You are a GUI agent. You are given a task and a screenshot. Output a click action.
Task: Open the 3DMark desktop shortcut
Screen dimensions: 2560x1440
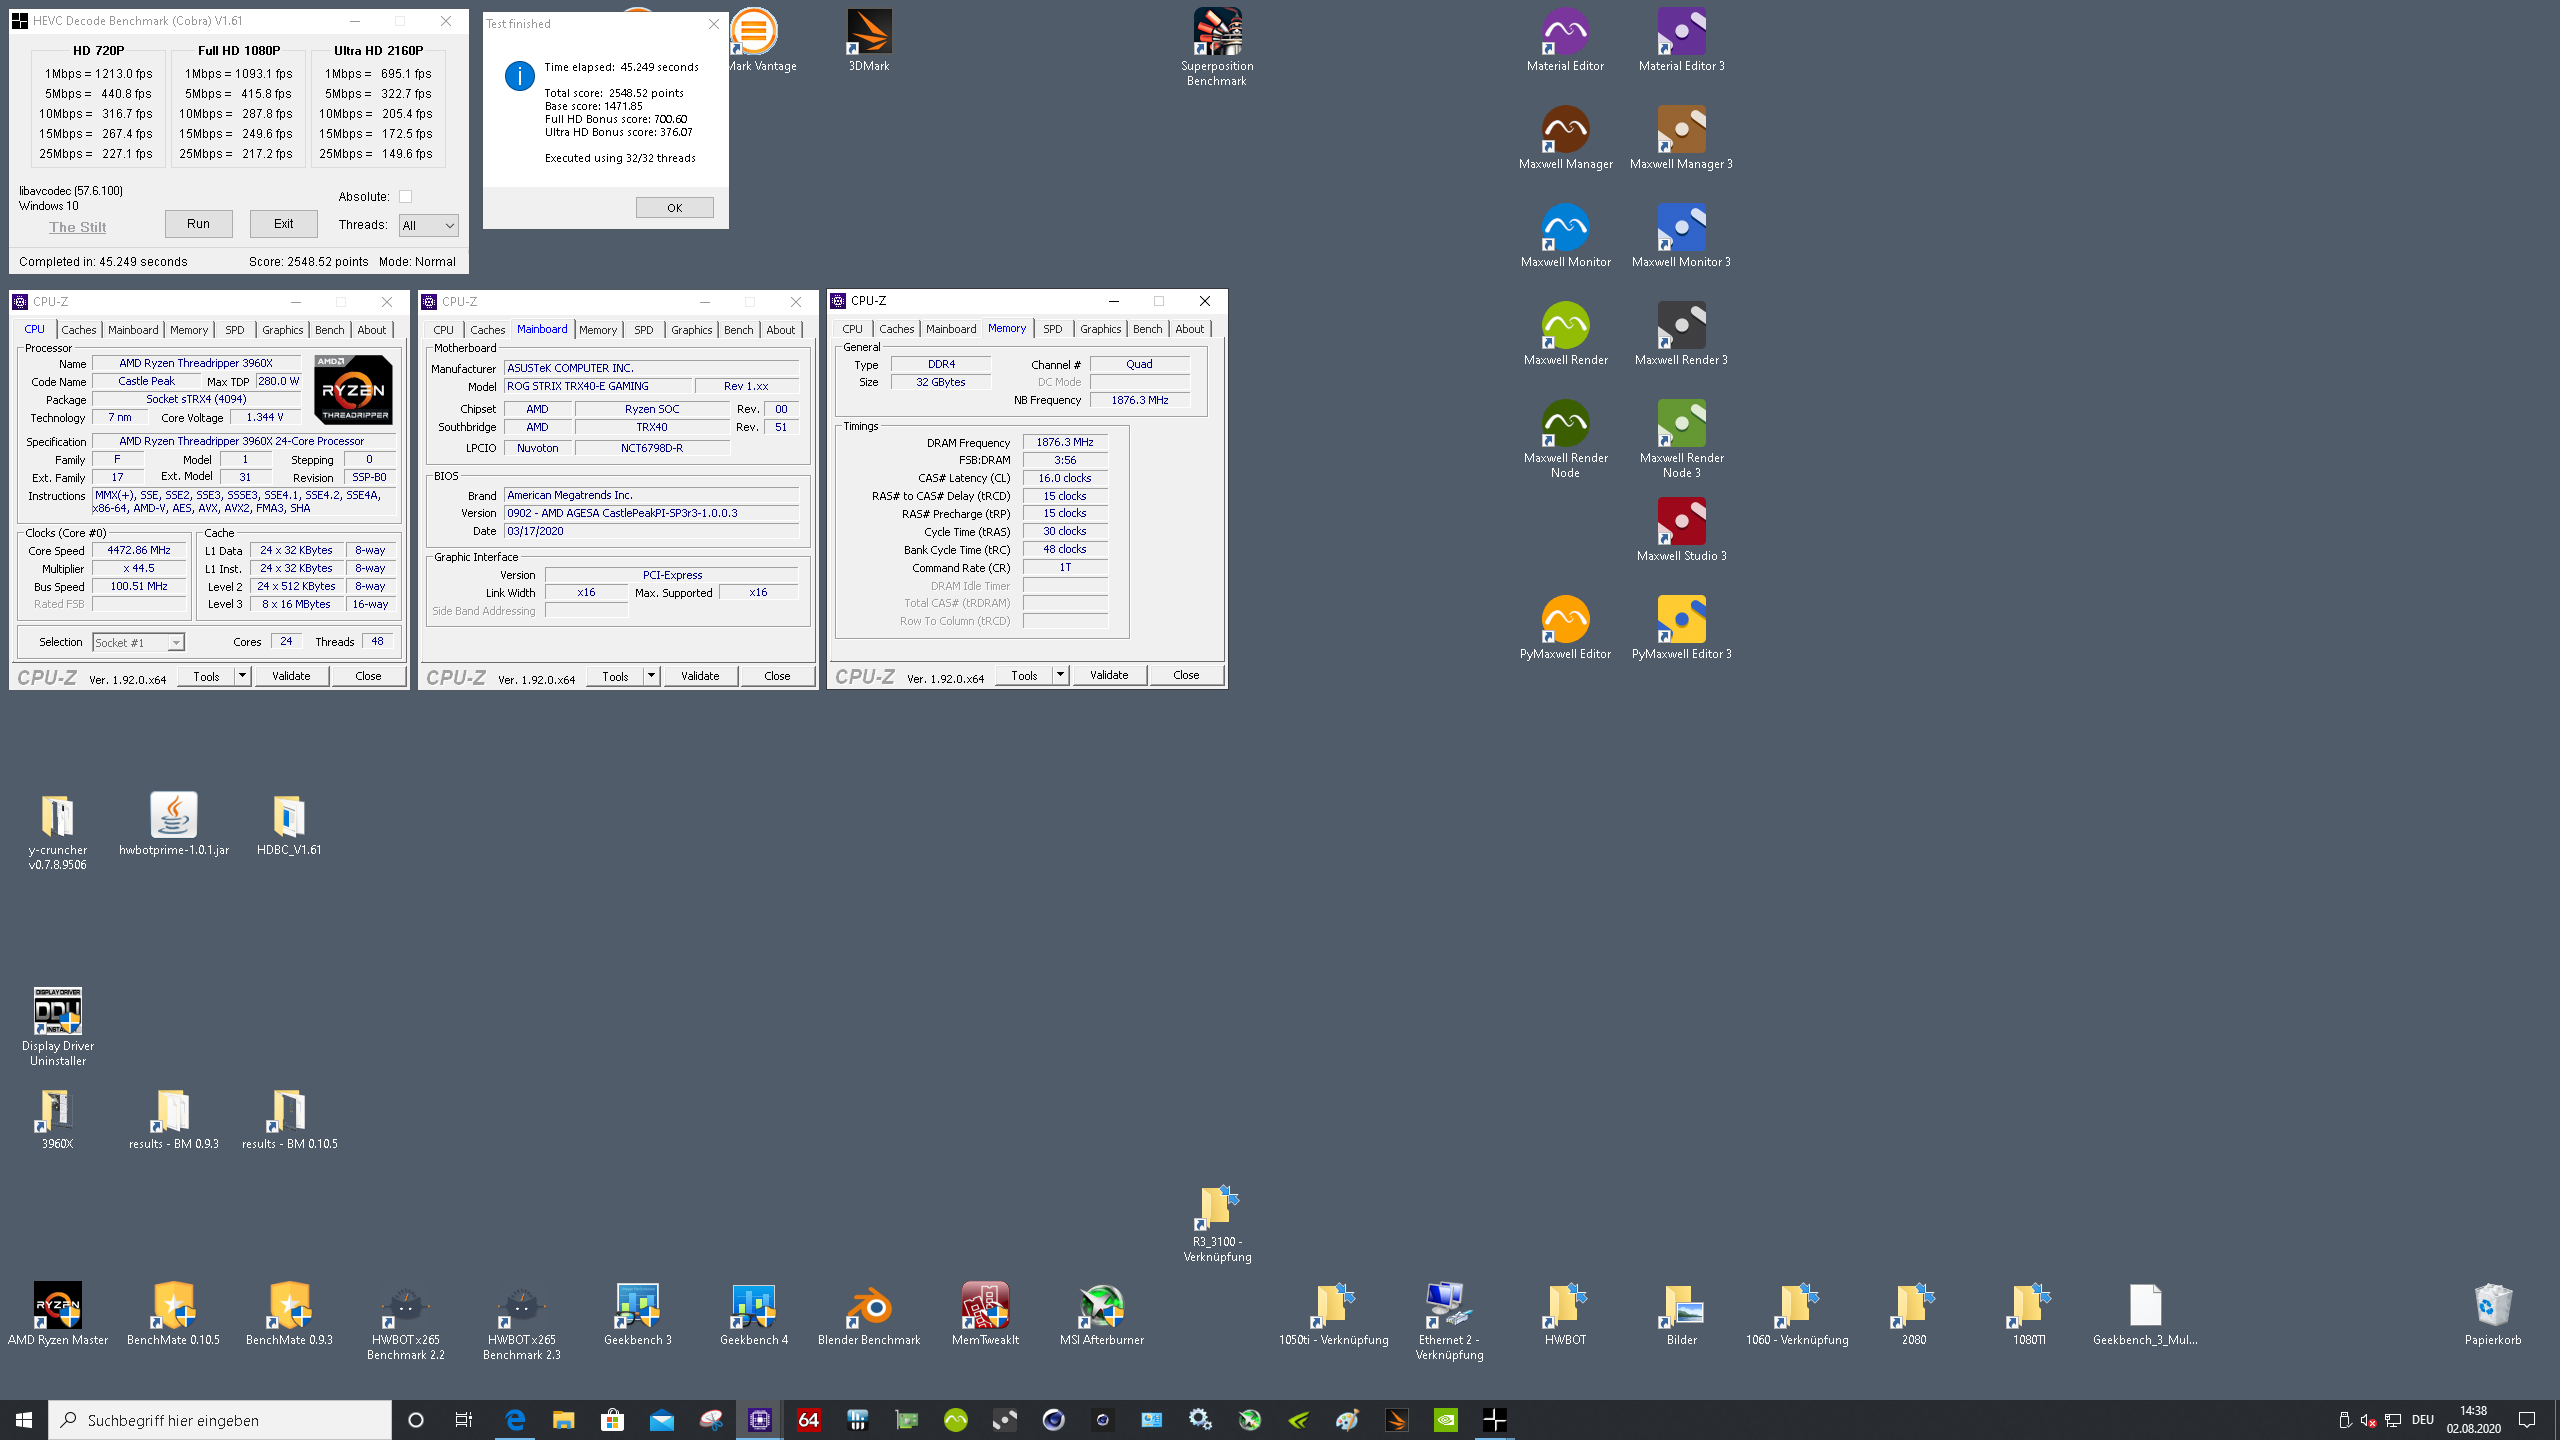[x=869, y=40]
